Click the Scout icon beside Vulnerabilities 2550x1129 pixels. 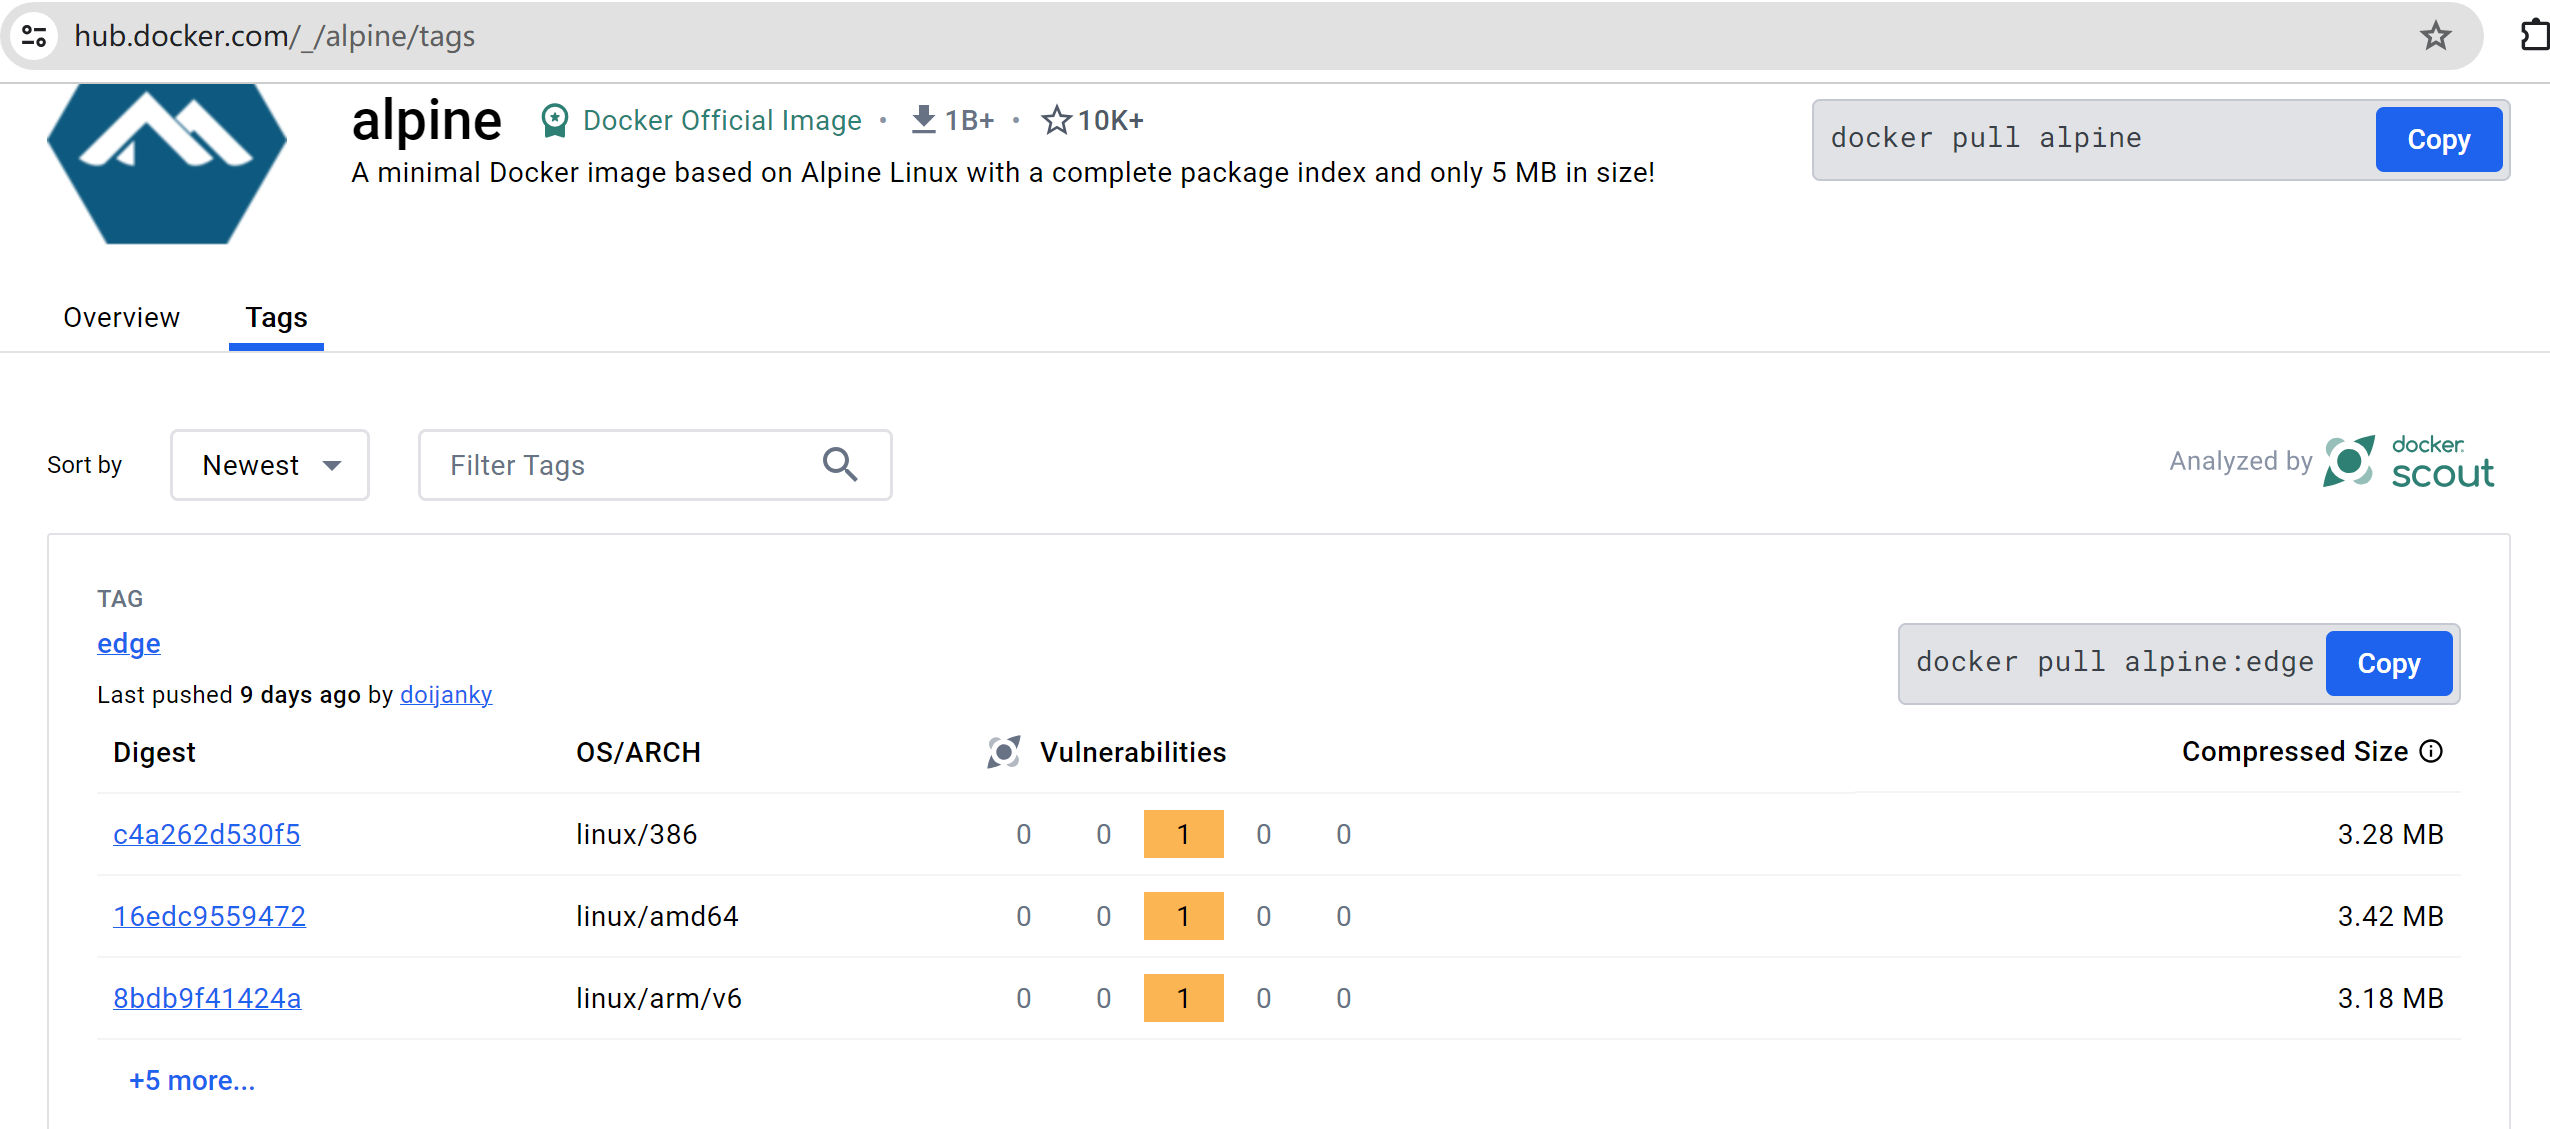click(x=1003, y=752)
